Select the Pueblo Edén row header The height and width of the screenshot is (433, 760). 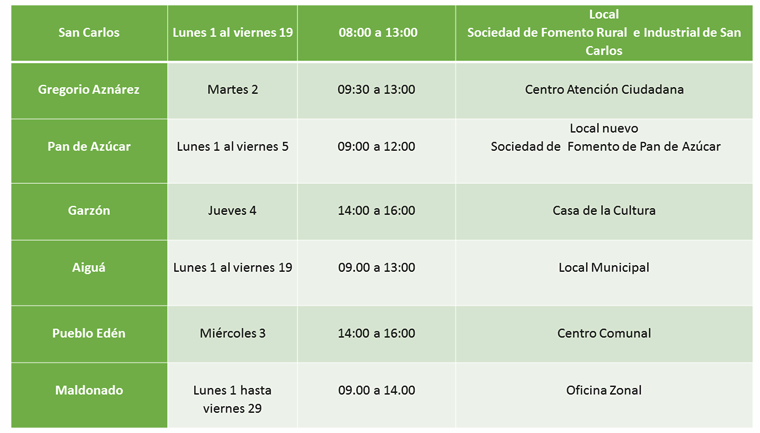88,333
